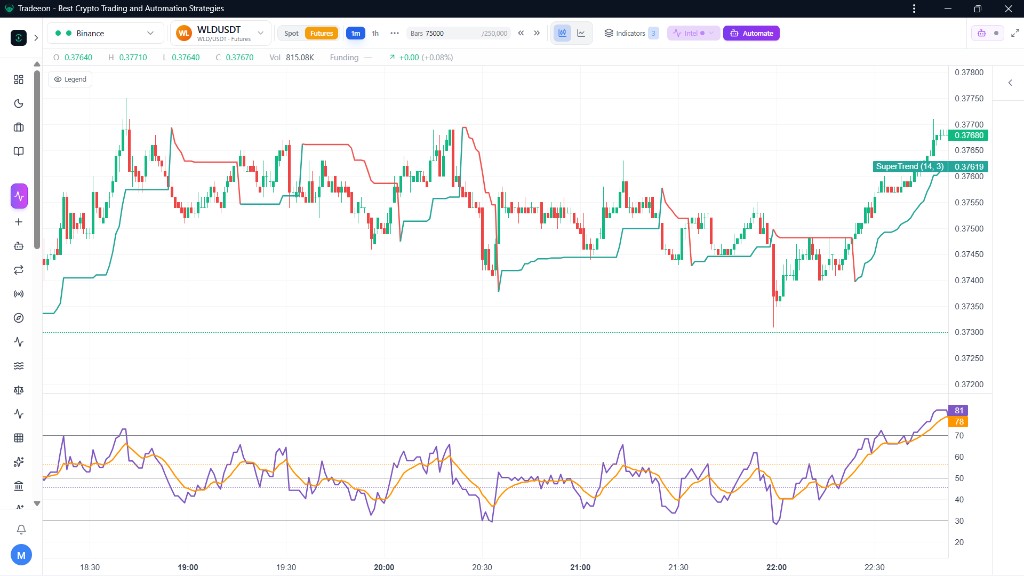The width and height of the screenshot is (1024, 576).
Task: Click the Tradeeon logo icon
Action: coord(18,38)
